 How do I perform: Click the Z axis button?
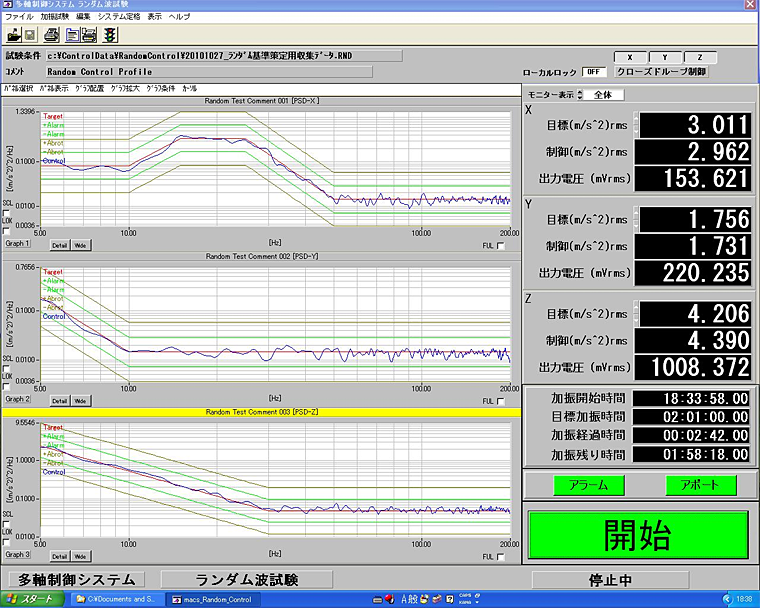click(700, 57)
